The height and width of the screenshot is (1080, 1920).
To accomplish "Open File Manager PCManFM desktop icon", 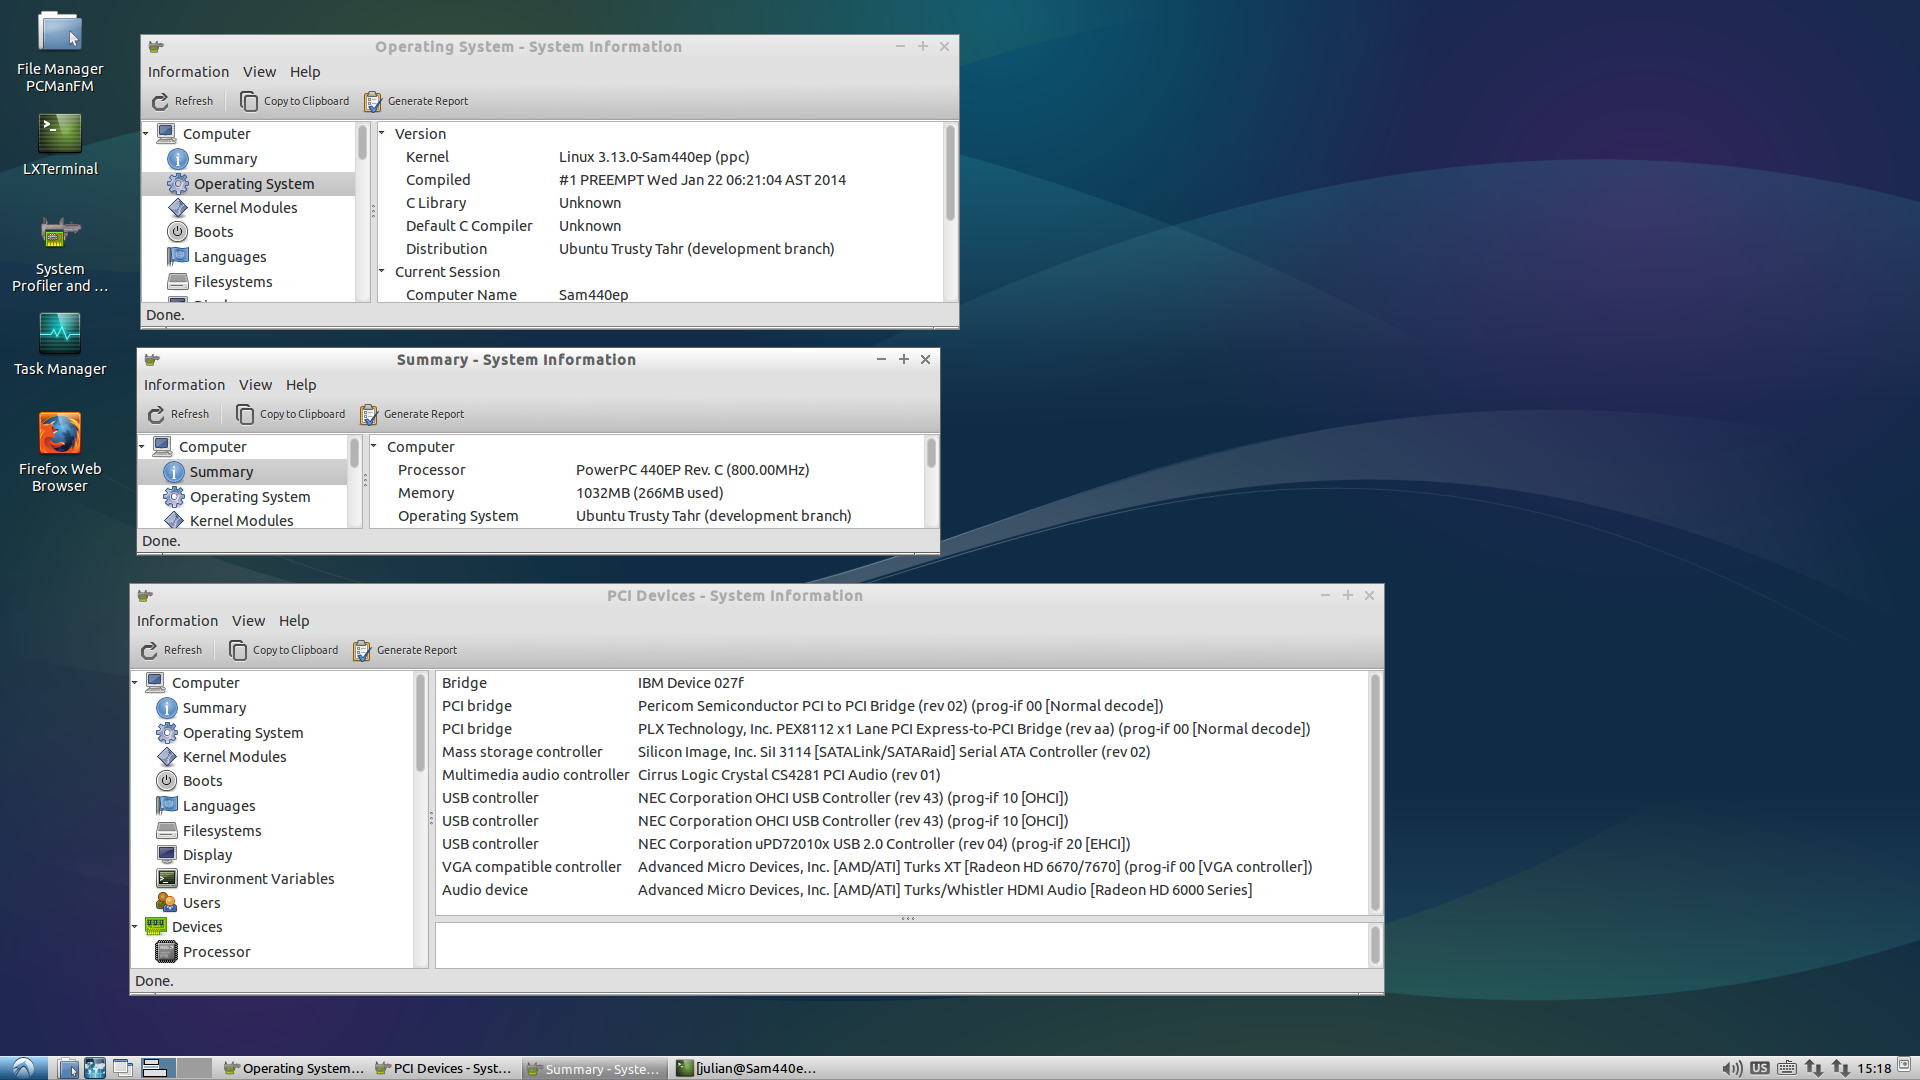I will [60, 35].
